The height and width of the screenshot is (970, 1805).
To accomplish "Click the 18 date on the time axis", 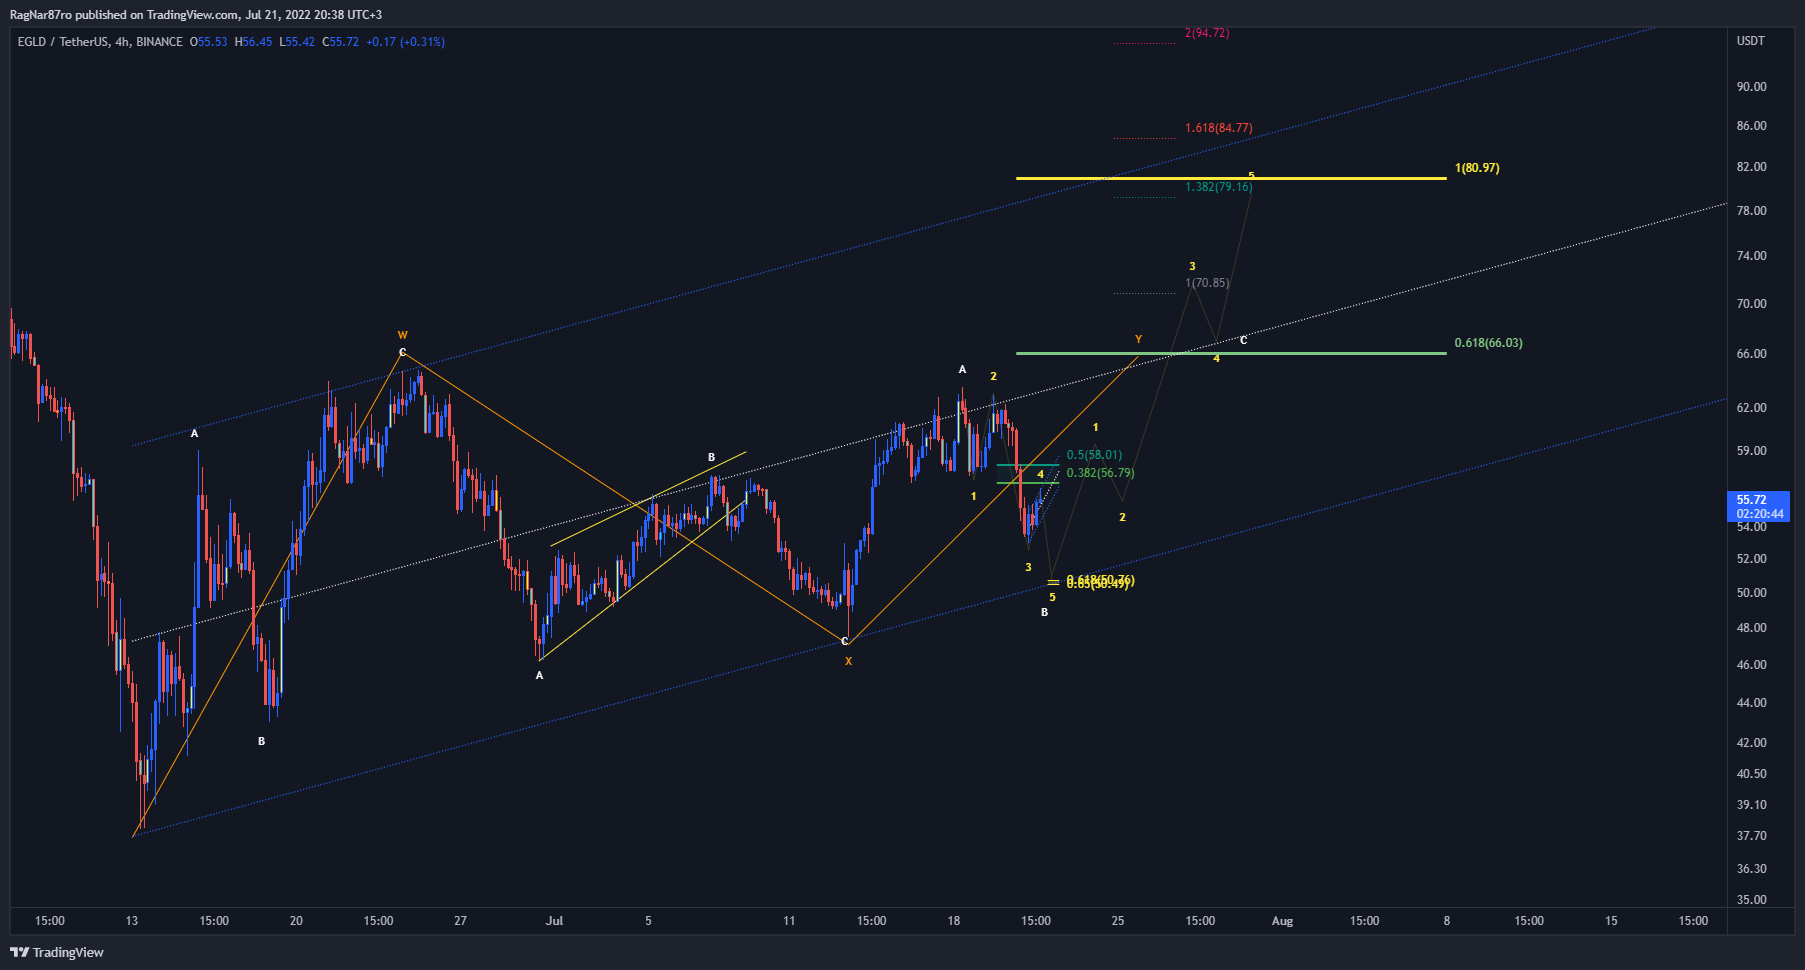I will point(953,921).
